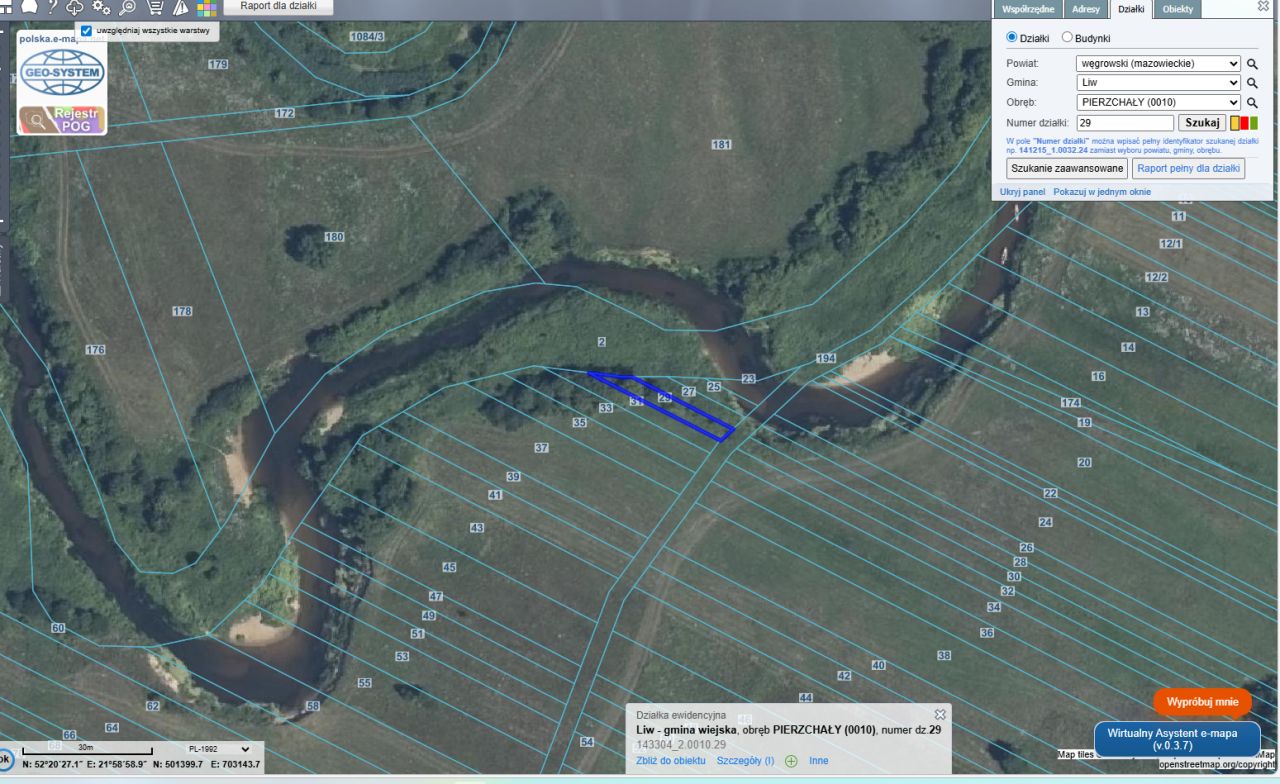Screen dimensions: 1280x784
Task: Click the Inne link in parcel popup
Action: click(x=819, y=761)
